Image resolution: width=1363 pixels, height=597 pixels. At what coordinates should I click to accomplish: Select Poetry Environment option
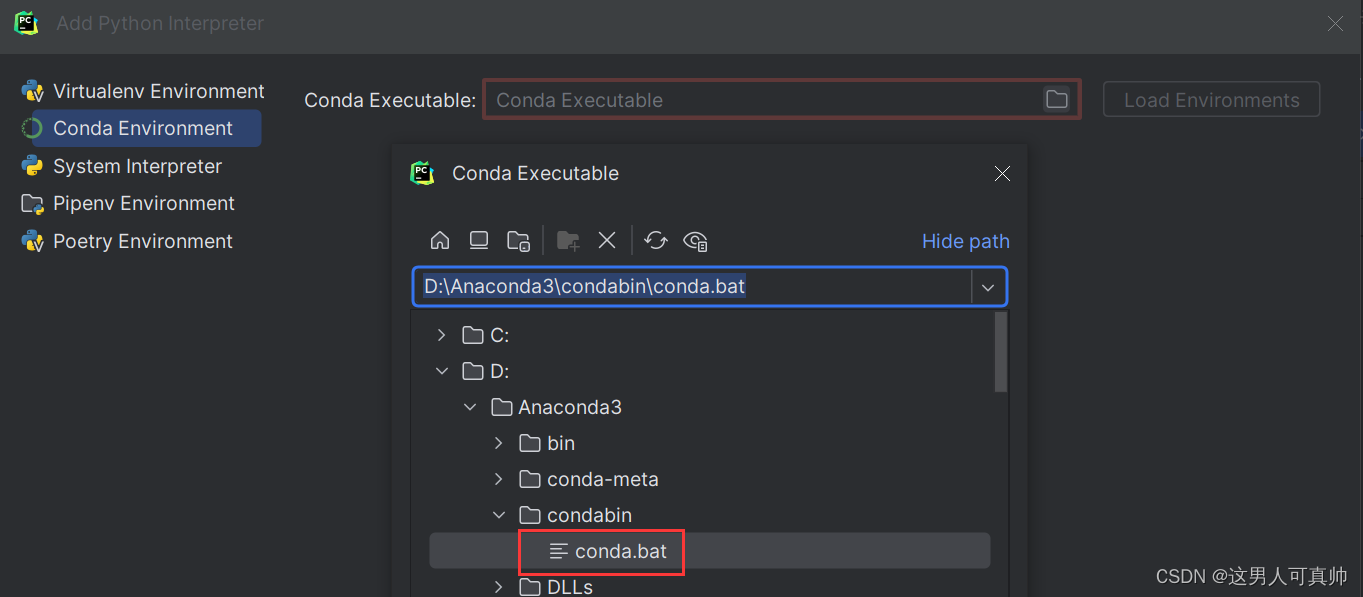click(143, 241)
